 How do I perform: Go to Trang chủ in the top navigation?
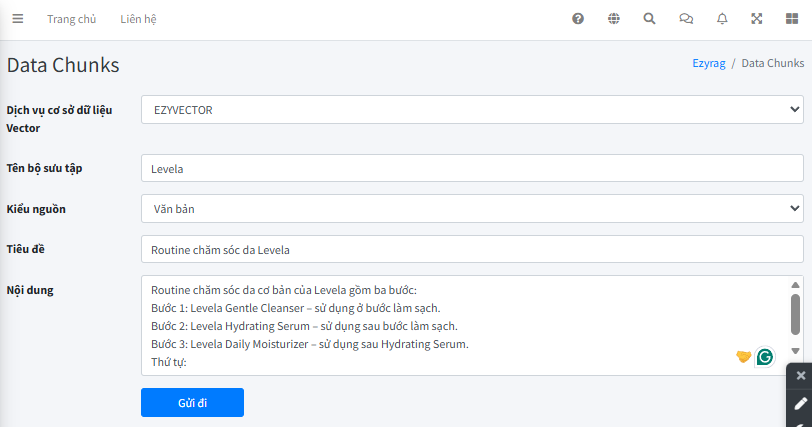(71, 19)
